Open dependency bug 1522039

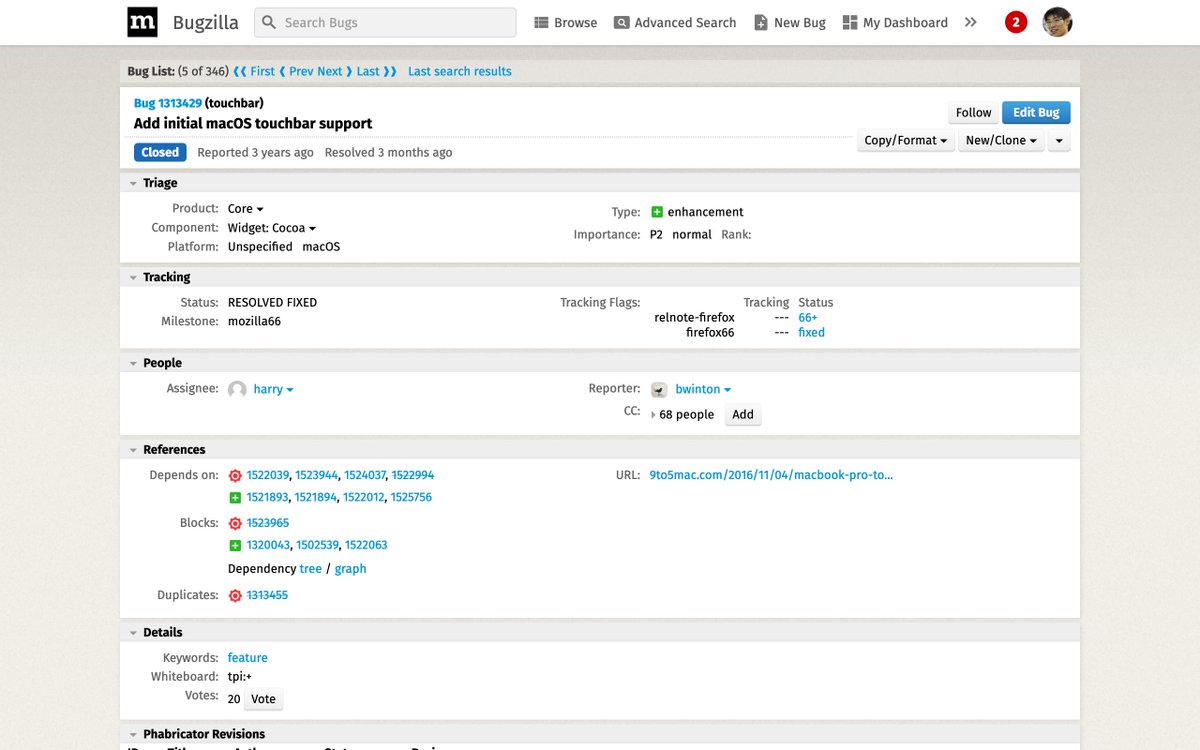(x=268, y=475)
